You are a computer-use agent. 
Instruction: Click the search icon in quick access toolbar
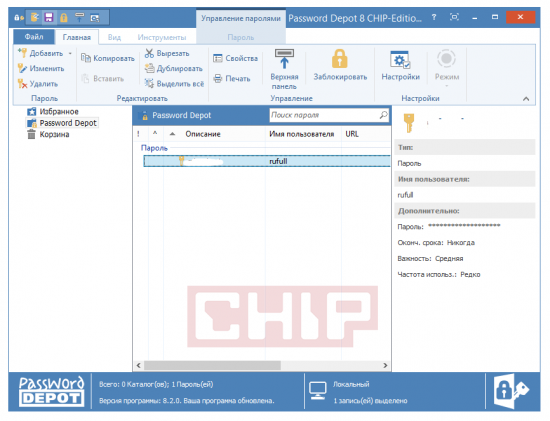95,18
